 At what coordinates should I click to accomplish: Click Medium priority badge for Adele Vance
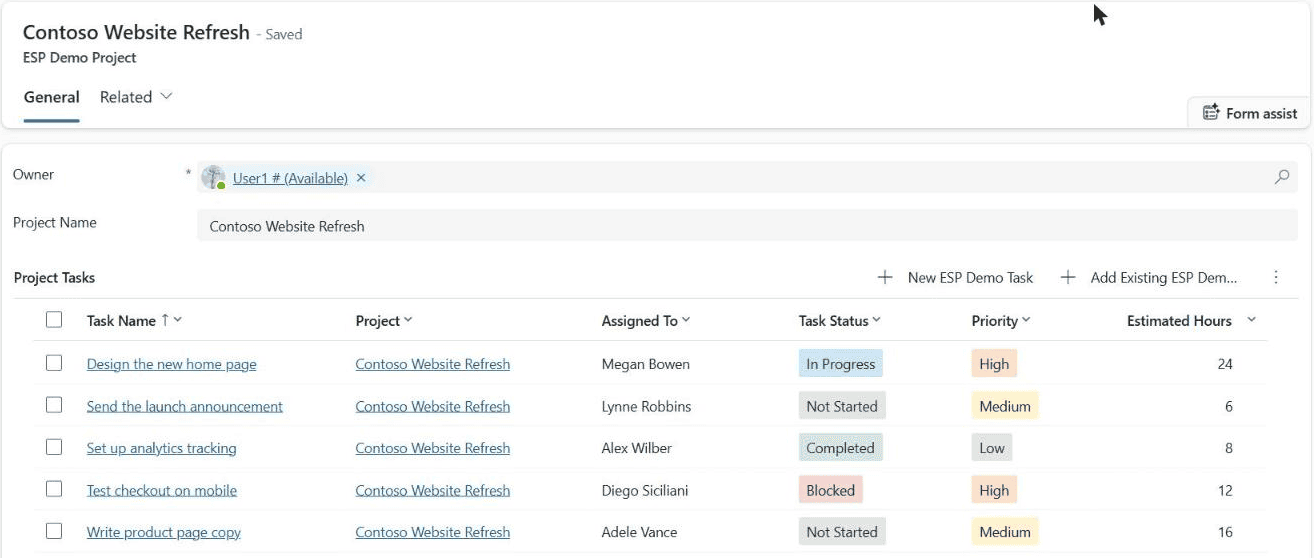click(1005, 532)
